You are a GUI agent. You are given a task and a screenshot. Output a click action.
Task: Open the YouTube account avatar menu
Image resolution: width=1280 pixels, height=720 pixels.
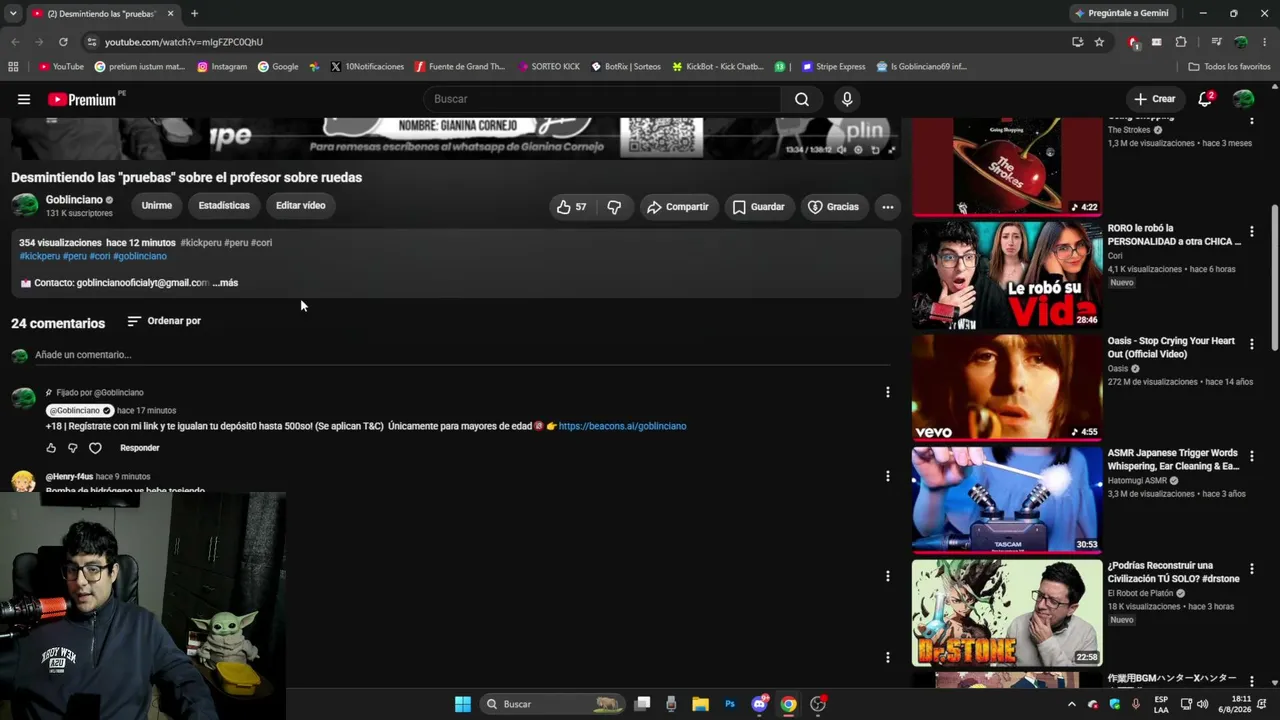(1244, 99)
